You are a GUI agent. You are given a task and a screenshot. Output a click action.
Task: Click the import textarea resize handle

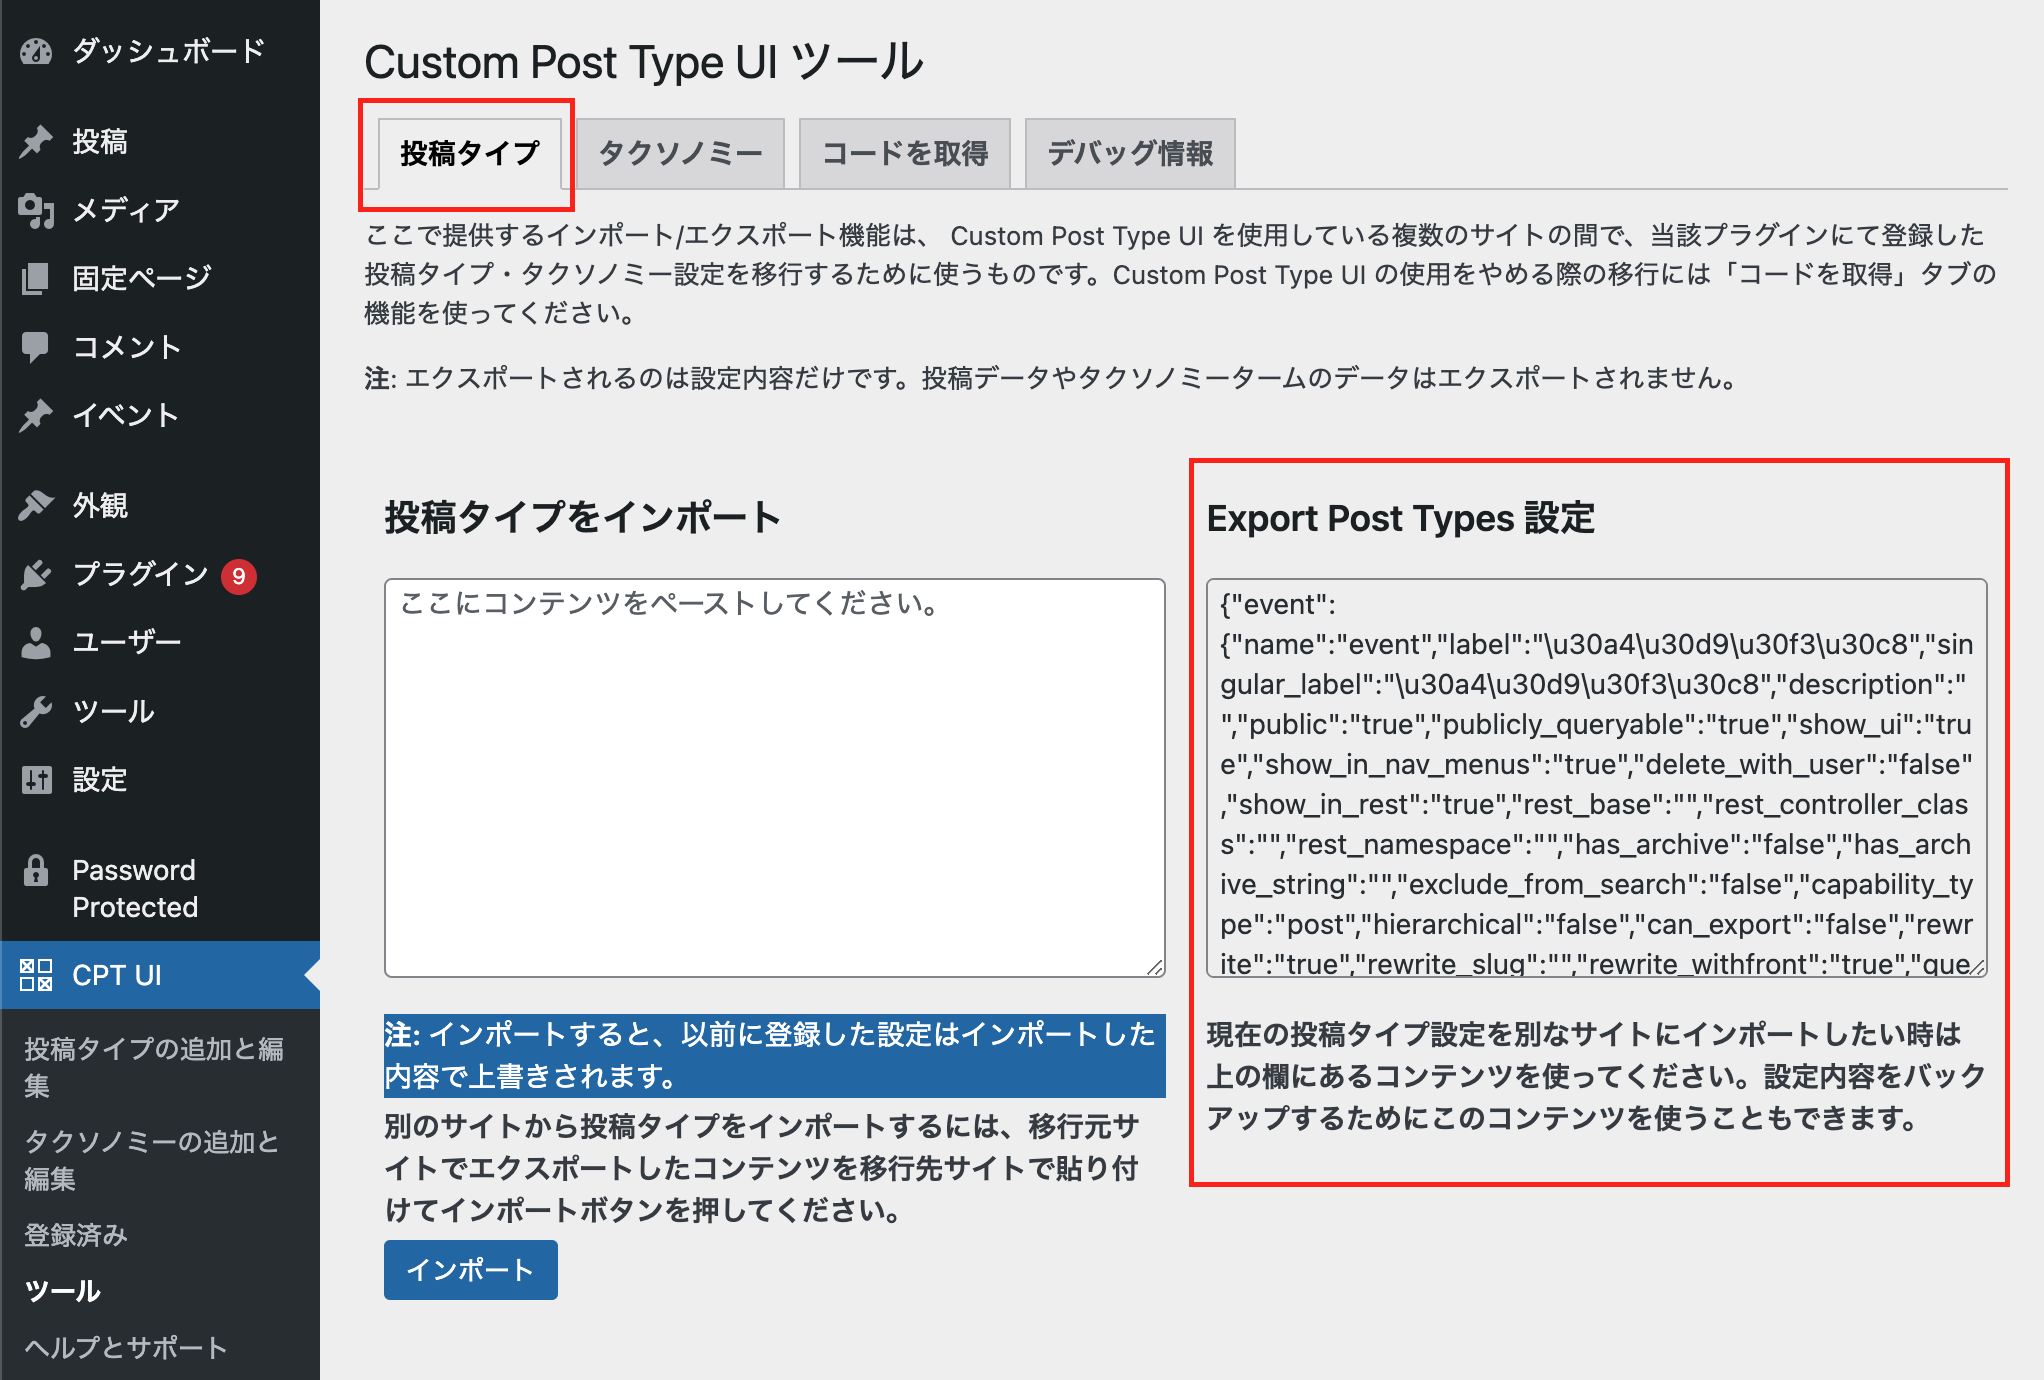click(1155, 967)
